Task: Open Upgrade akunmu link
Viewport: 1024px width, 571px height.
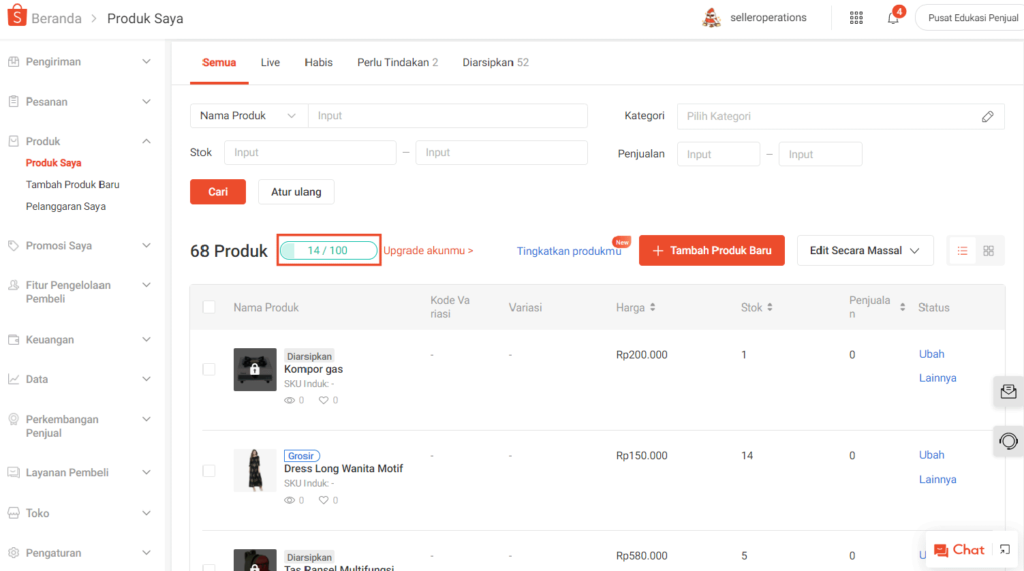Action: (428, 251)
